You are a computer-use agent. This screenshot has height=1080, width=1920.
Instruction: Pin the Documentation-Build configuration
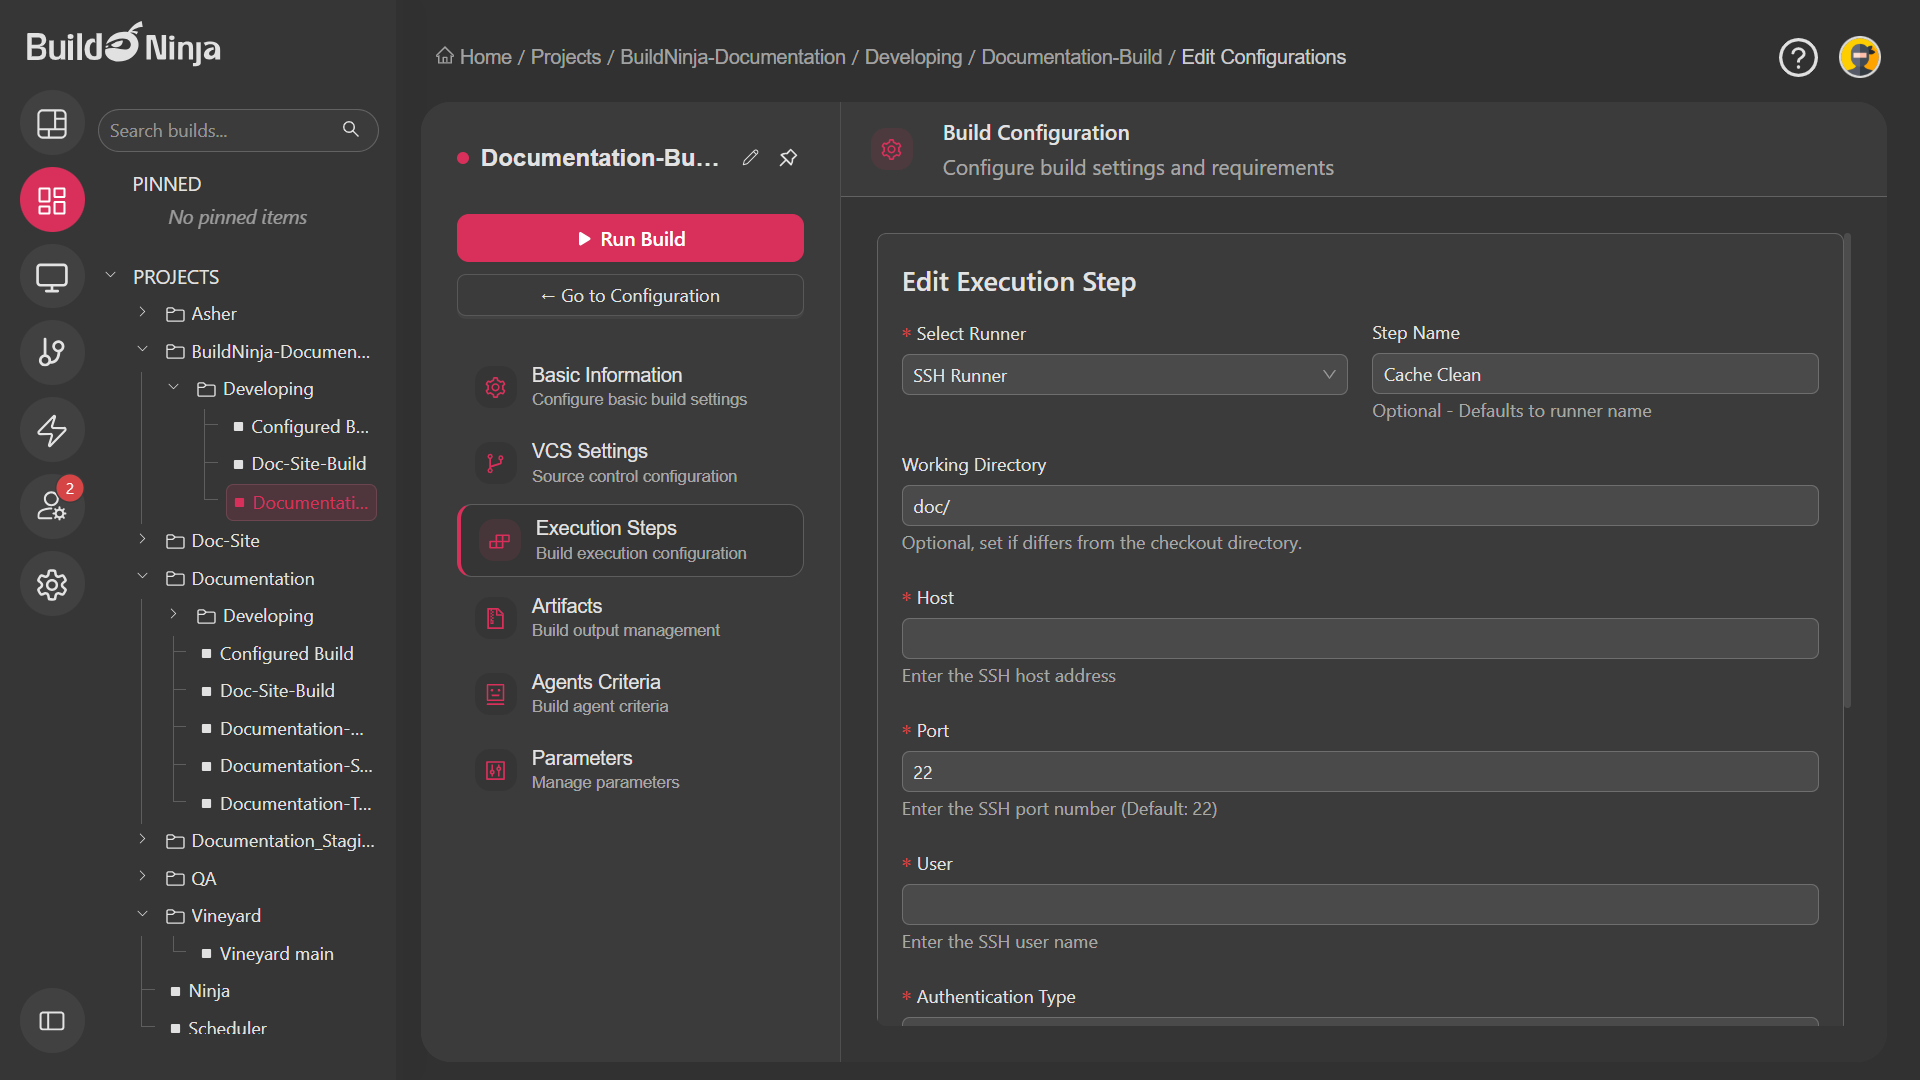pos(788,157)
